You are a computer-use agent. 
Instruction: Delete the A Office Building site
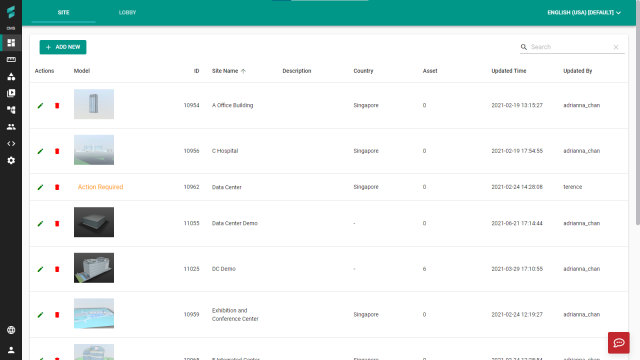[57, 106]
